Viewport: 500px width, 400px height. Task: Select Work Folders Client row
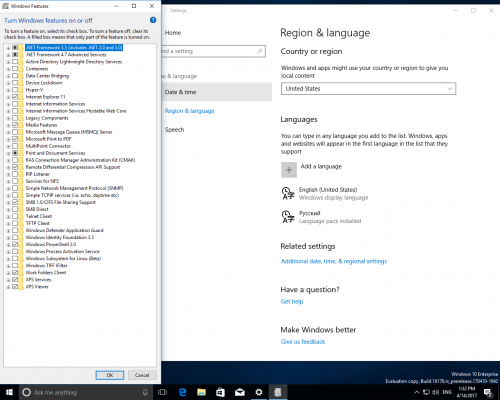(x=46, y=272)
